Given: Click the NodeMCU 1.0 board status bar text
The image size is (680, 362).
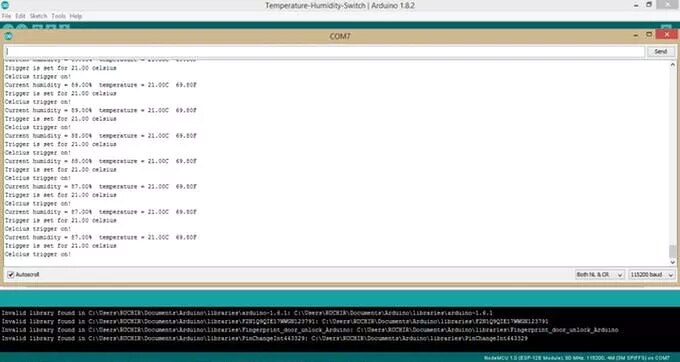Looking at the screenshot, I should pyautogui.click(x=577, y=358).
